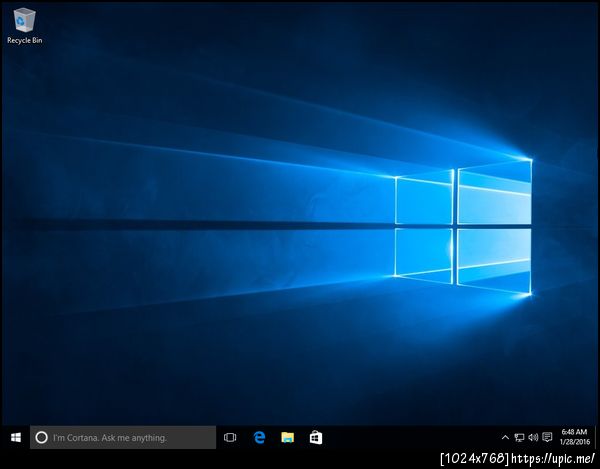The height and width of the screenshot is (469, 600).
Task: Open the Windows Start menu
Action: click(16, 437)
